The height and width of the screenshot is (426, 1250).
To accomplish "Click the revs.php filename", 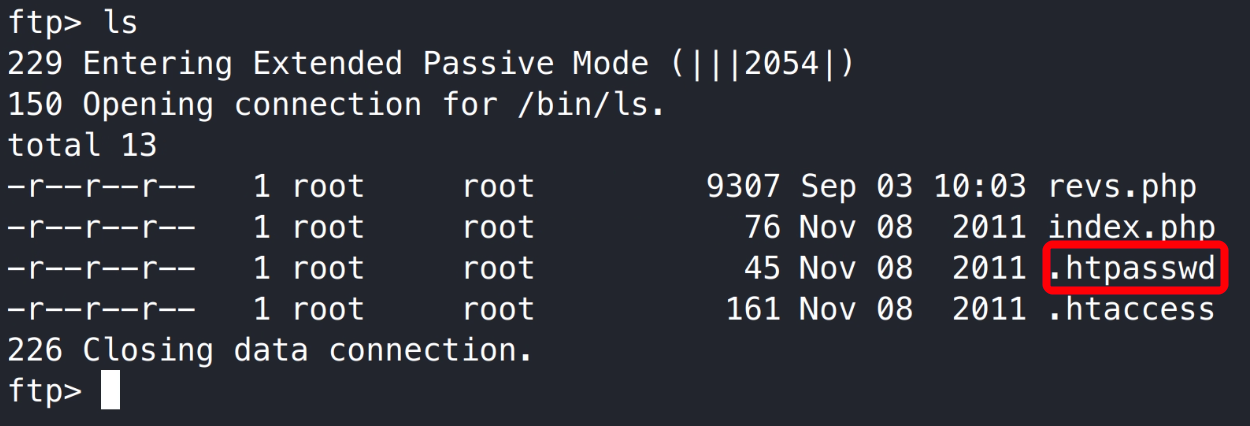I will pyautogui.click(x=1122, y=187).
